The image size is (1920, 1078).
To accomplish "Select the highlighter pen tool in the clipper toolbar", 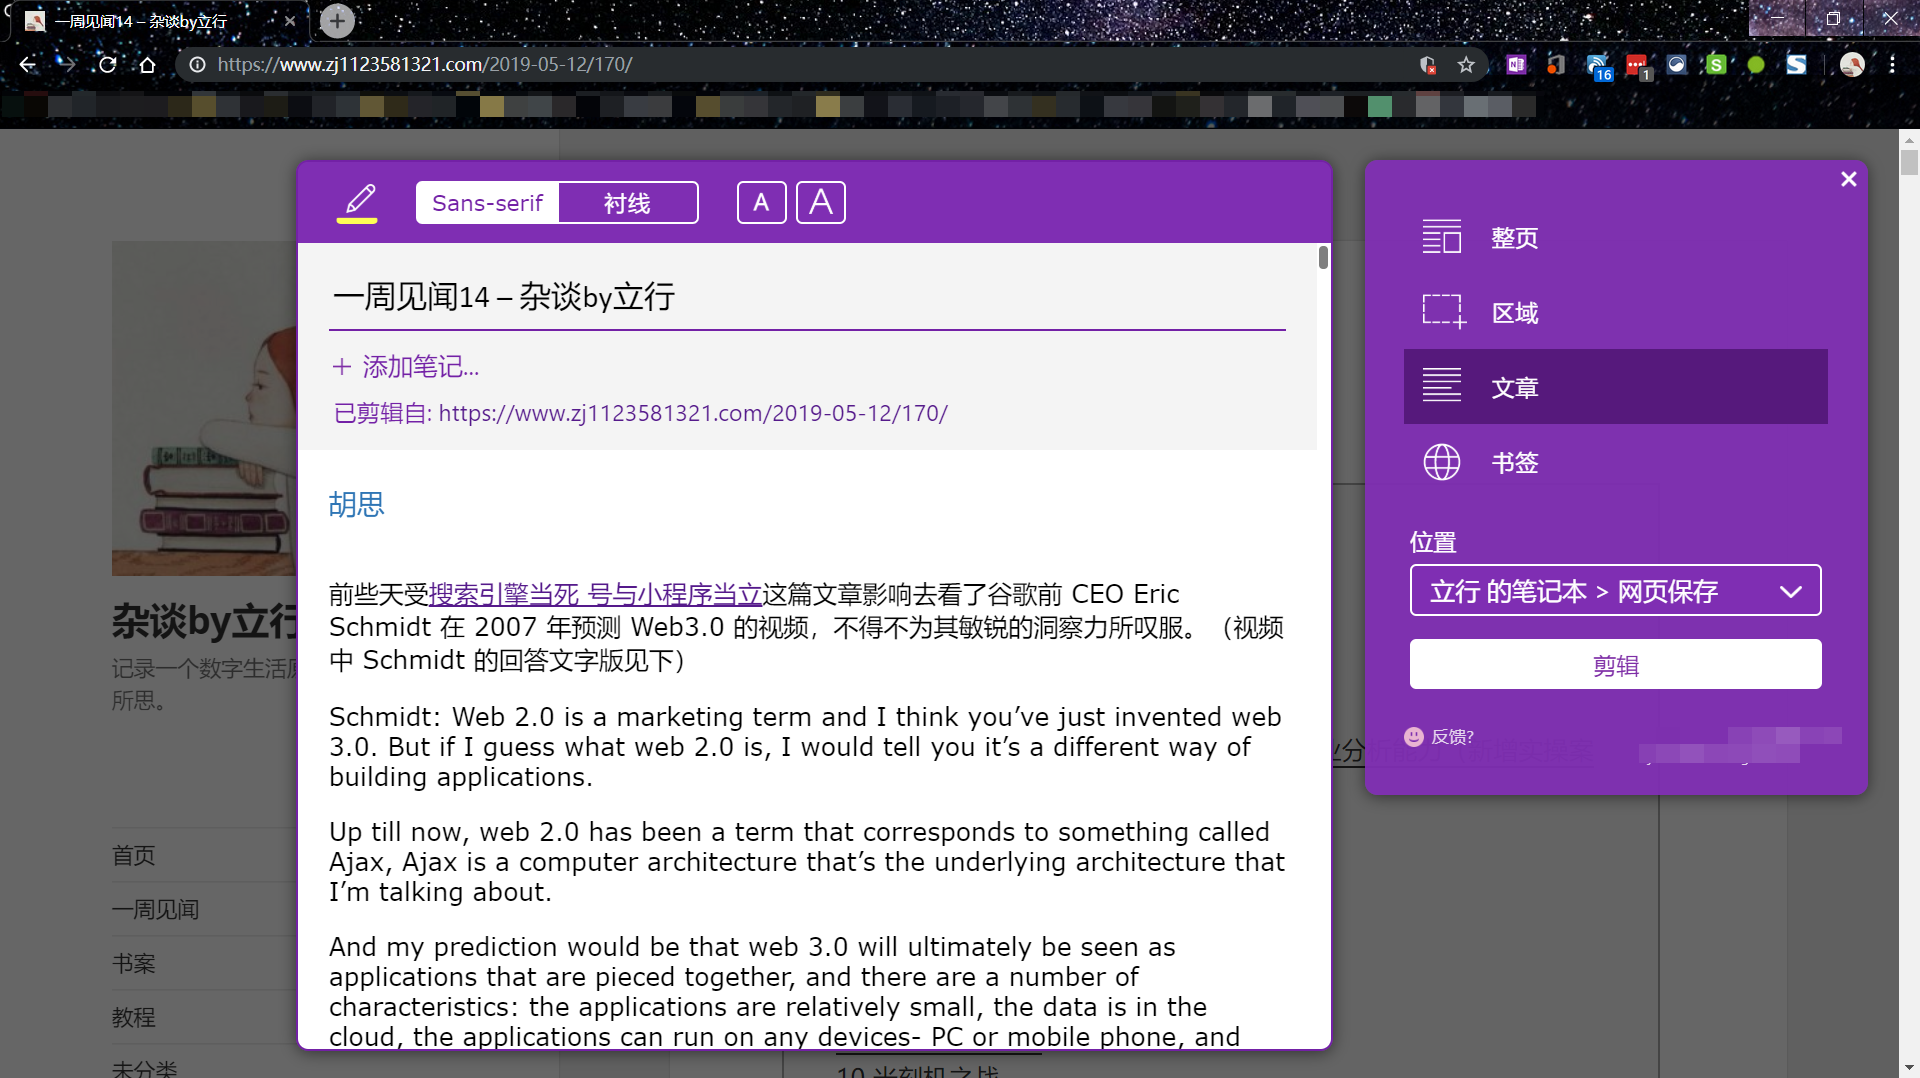I will tap(357, 202).
